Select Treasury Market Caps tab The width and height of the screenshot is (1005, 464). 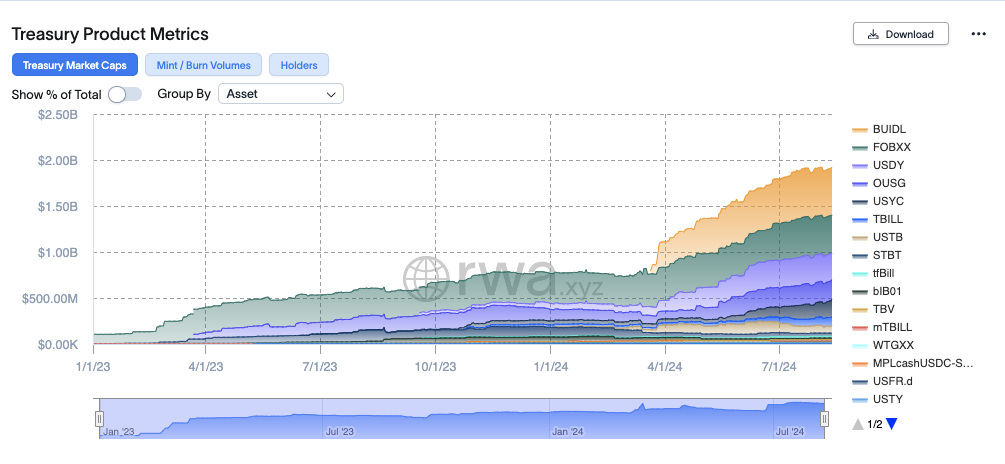(75, 65)
